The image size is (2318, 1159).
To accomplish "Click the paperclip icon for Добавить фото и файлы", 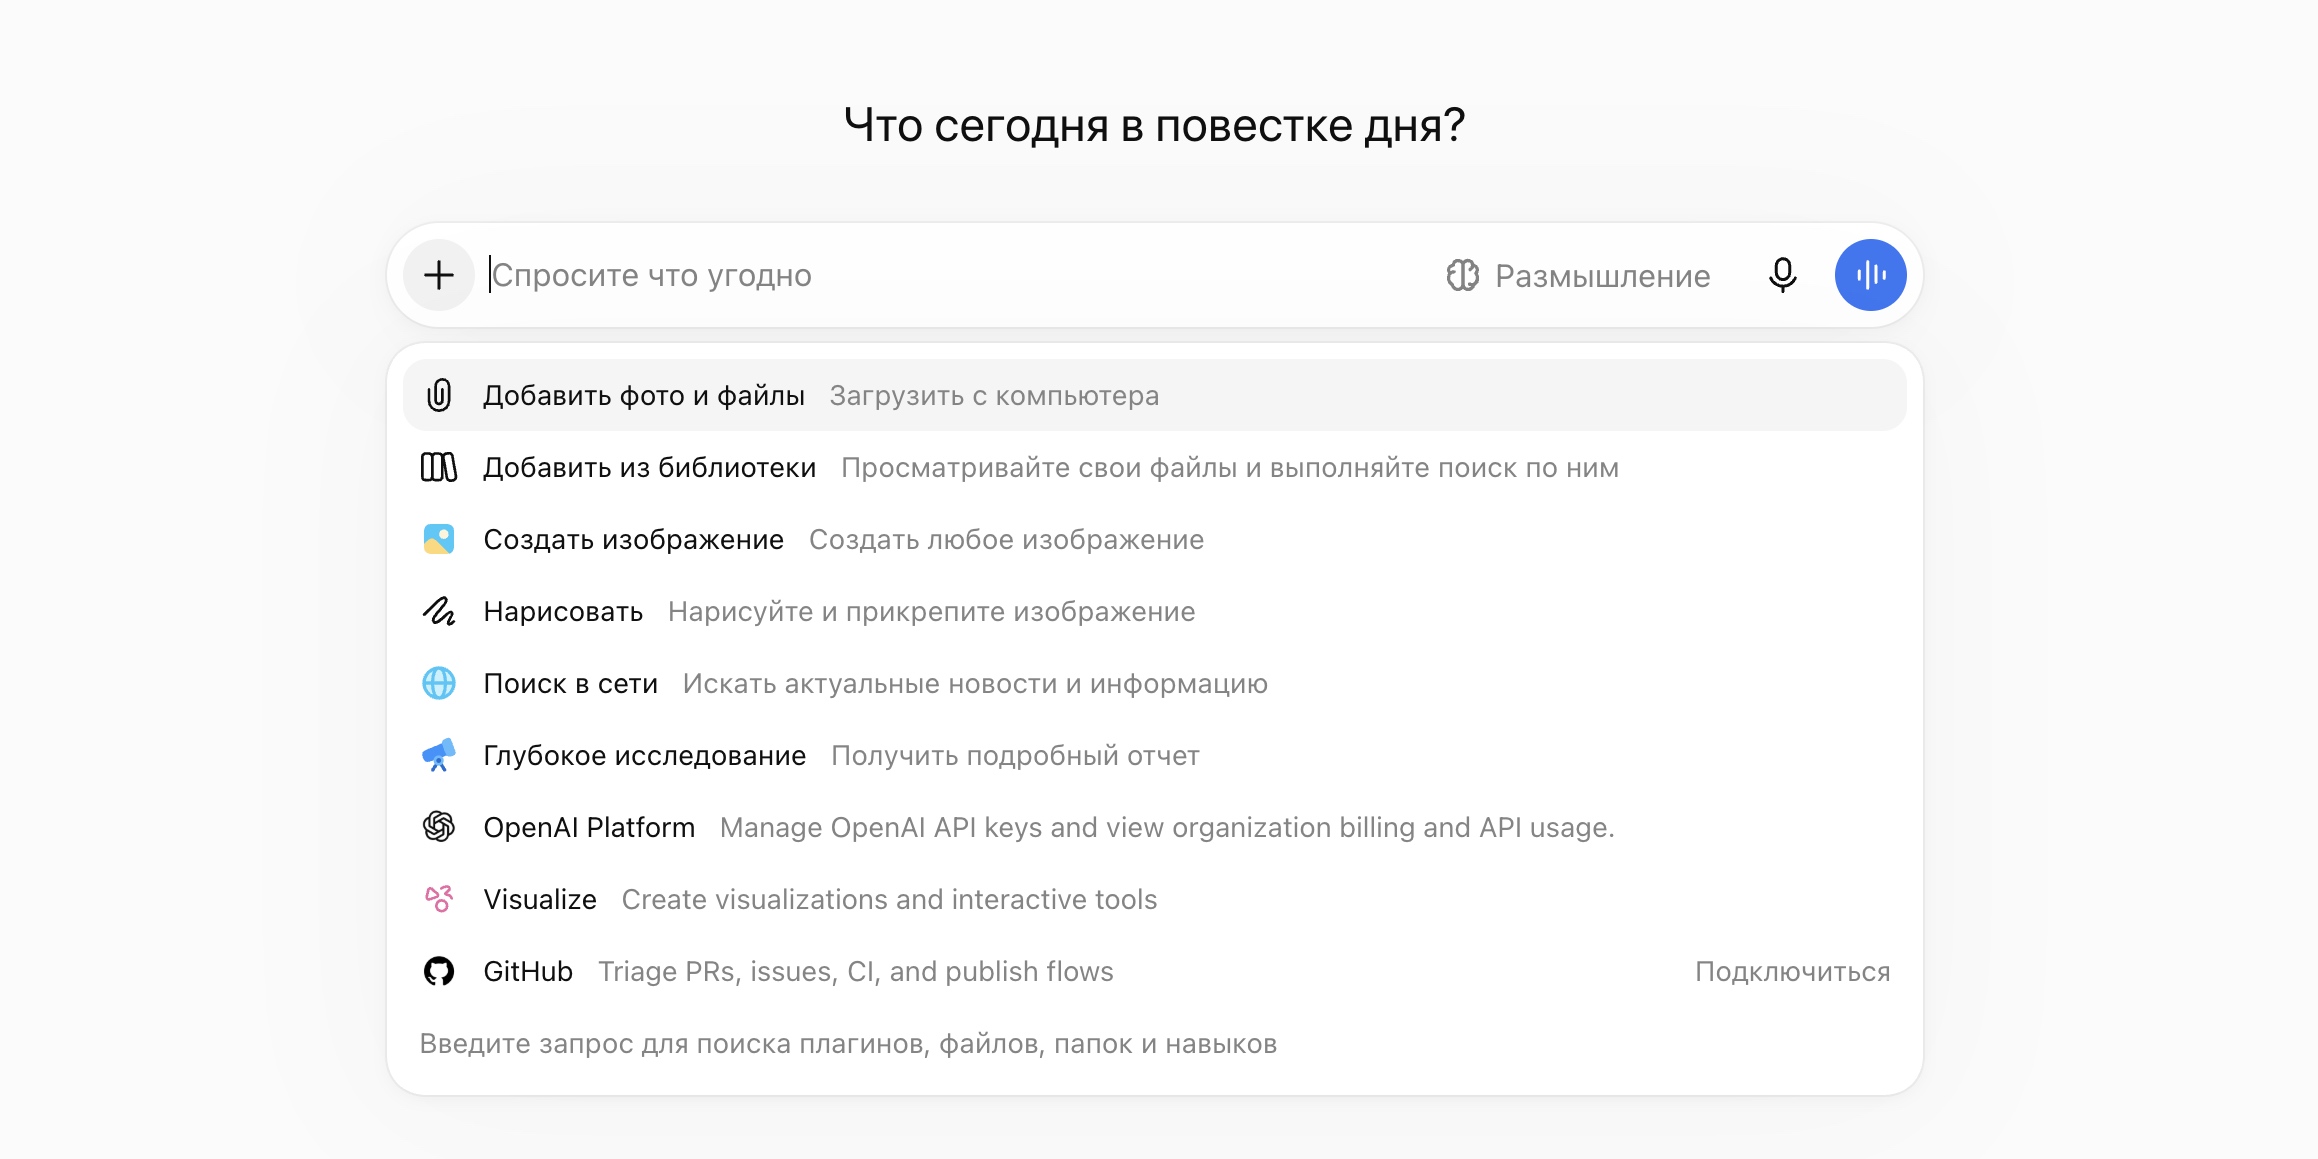I will point(439,395).
